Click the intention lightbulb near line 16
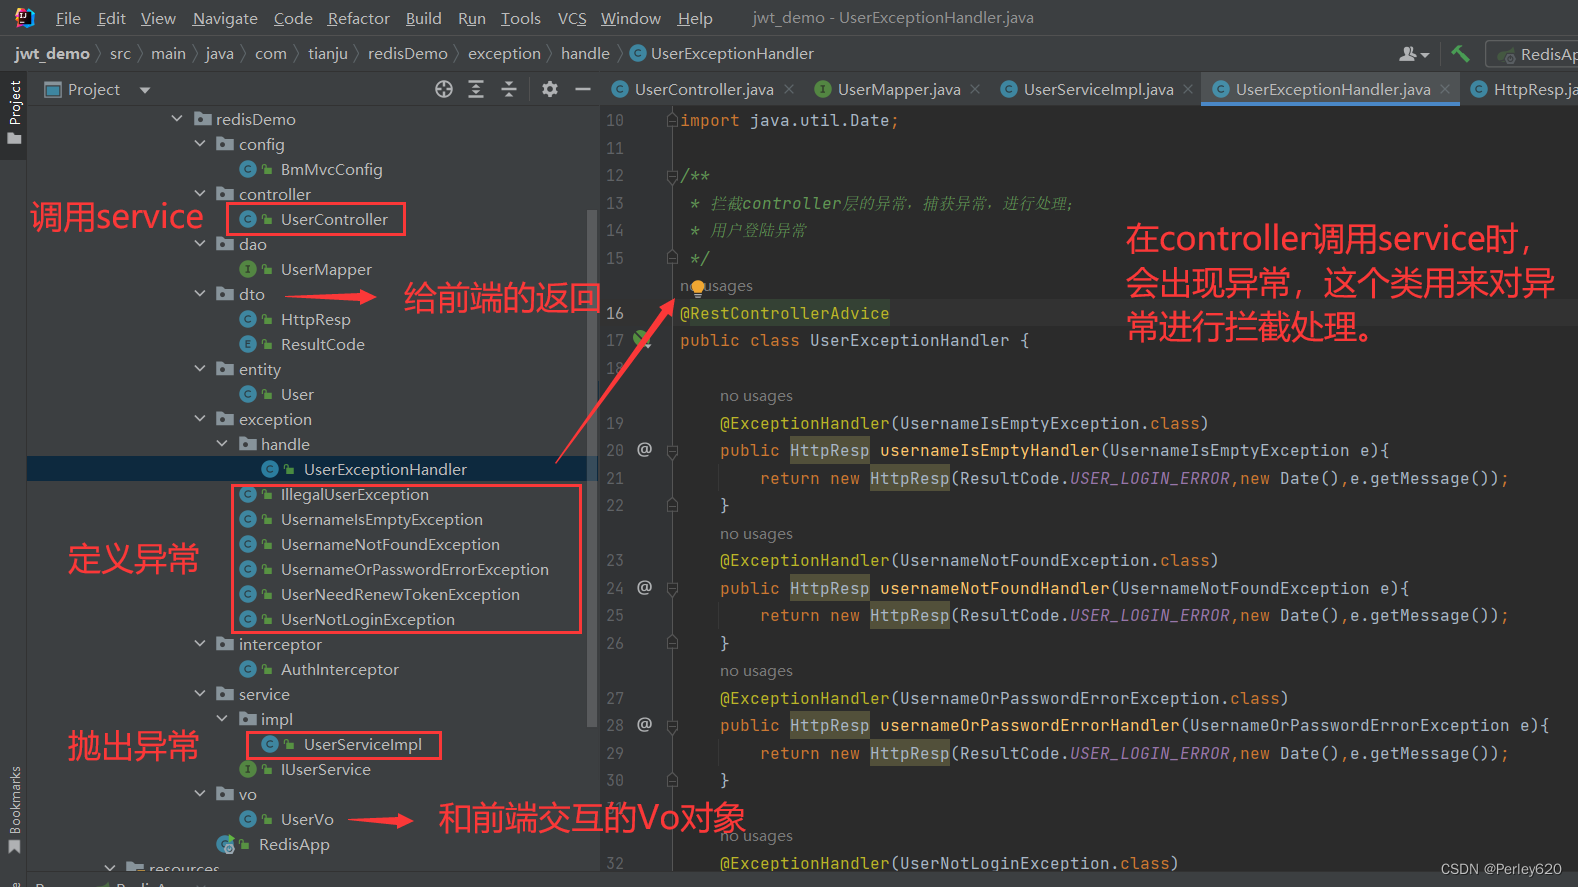This screenshot has width=1578, height=887. [698, 288]
